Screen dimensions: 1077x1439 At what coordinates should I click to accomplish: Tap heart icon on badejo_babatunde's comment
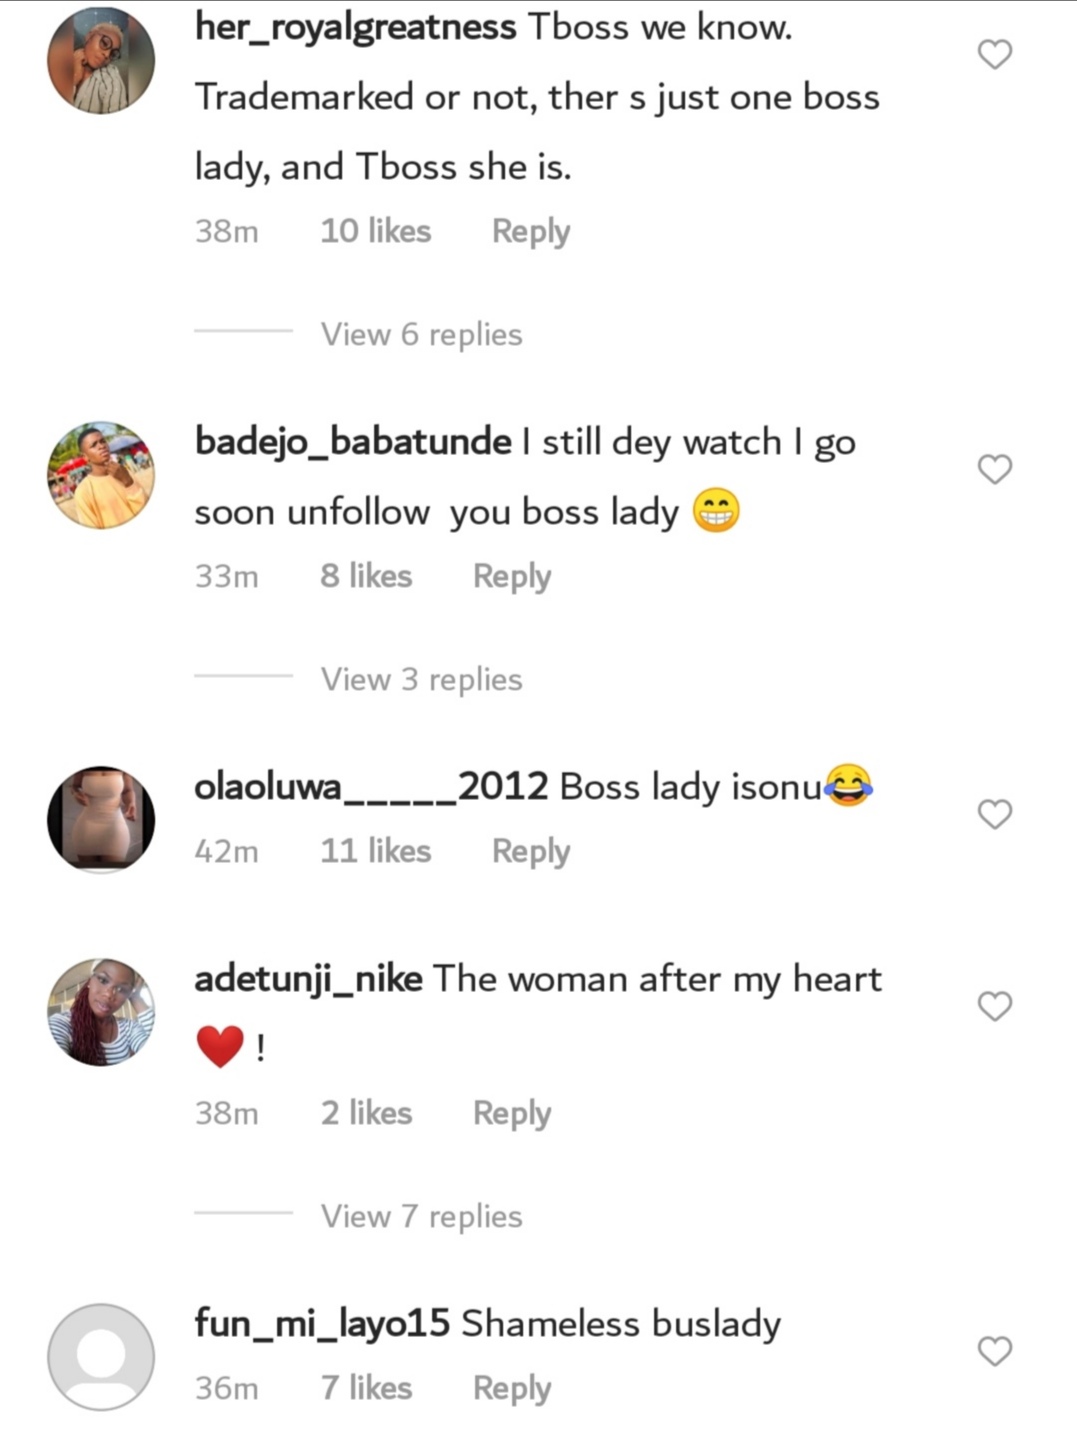[x=994, y=469]
